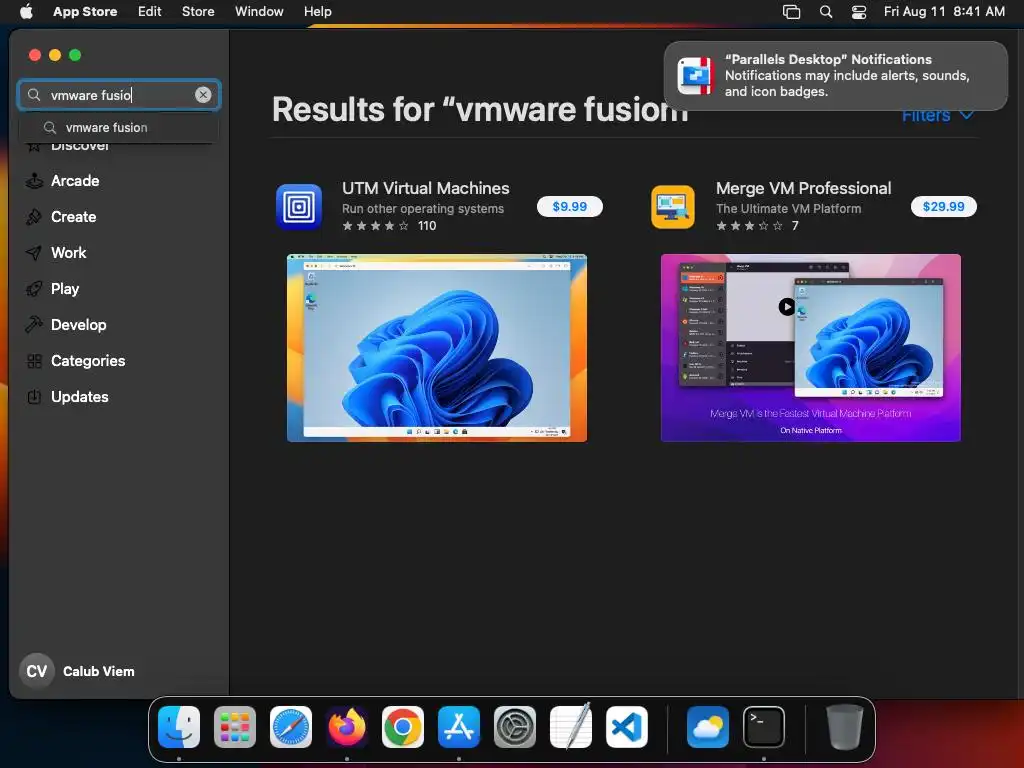Click the App Store Dock icon
The image size is (1024, 768).
[459, 727]
